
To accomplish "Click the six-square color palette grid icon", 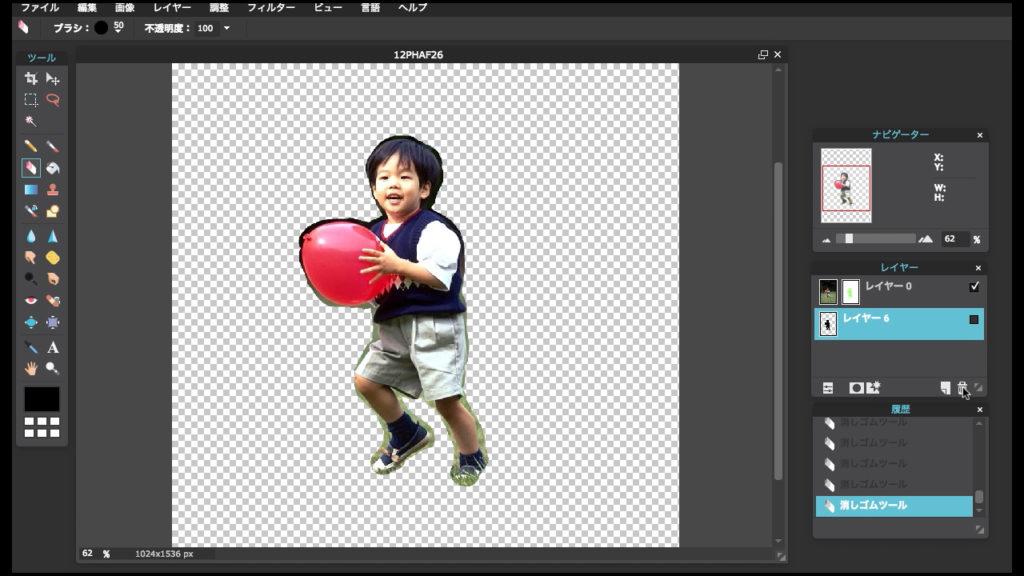I will (42, 427).
